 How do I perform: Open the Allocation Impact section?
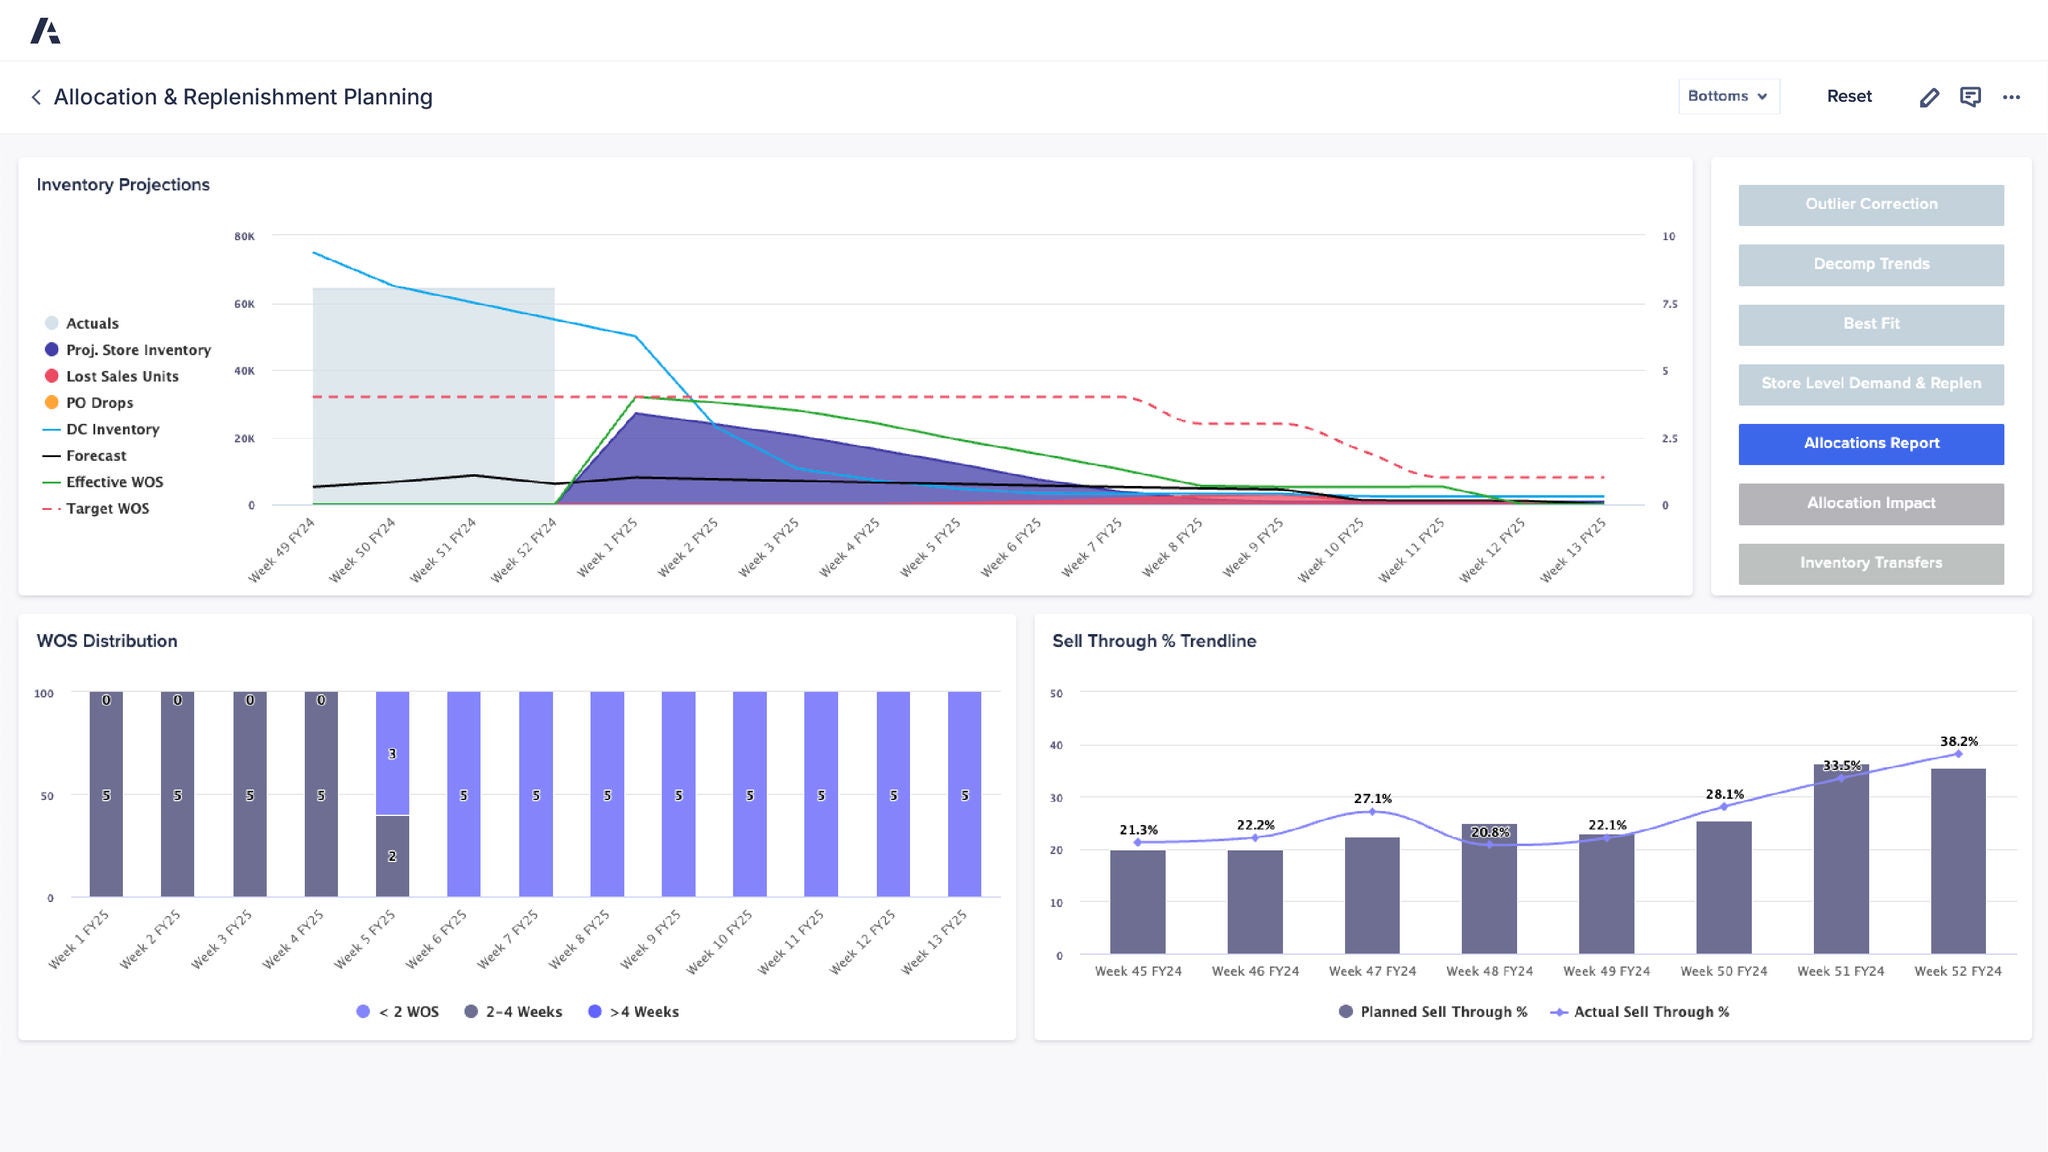[1871, 503]
